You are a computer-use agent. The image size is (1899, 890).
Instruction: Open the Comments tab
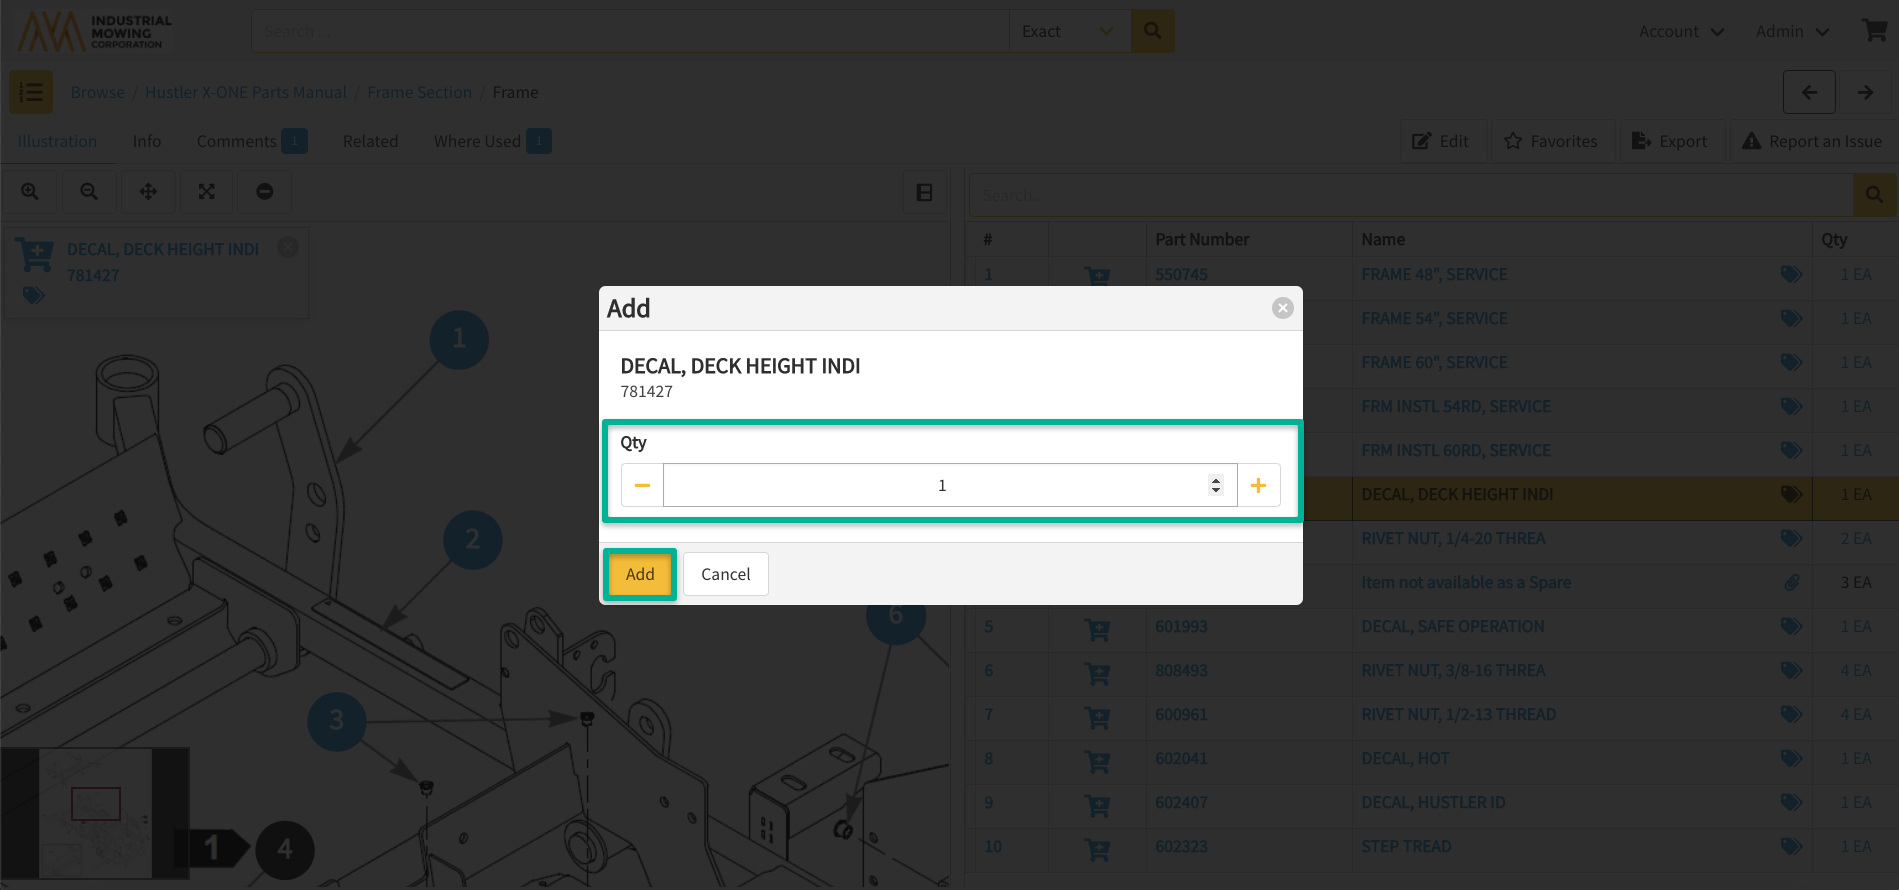point(236,141)
